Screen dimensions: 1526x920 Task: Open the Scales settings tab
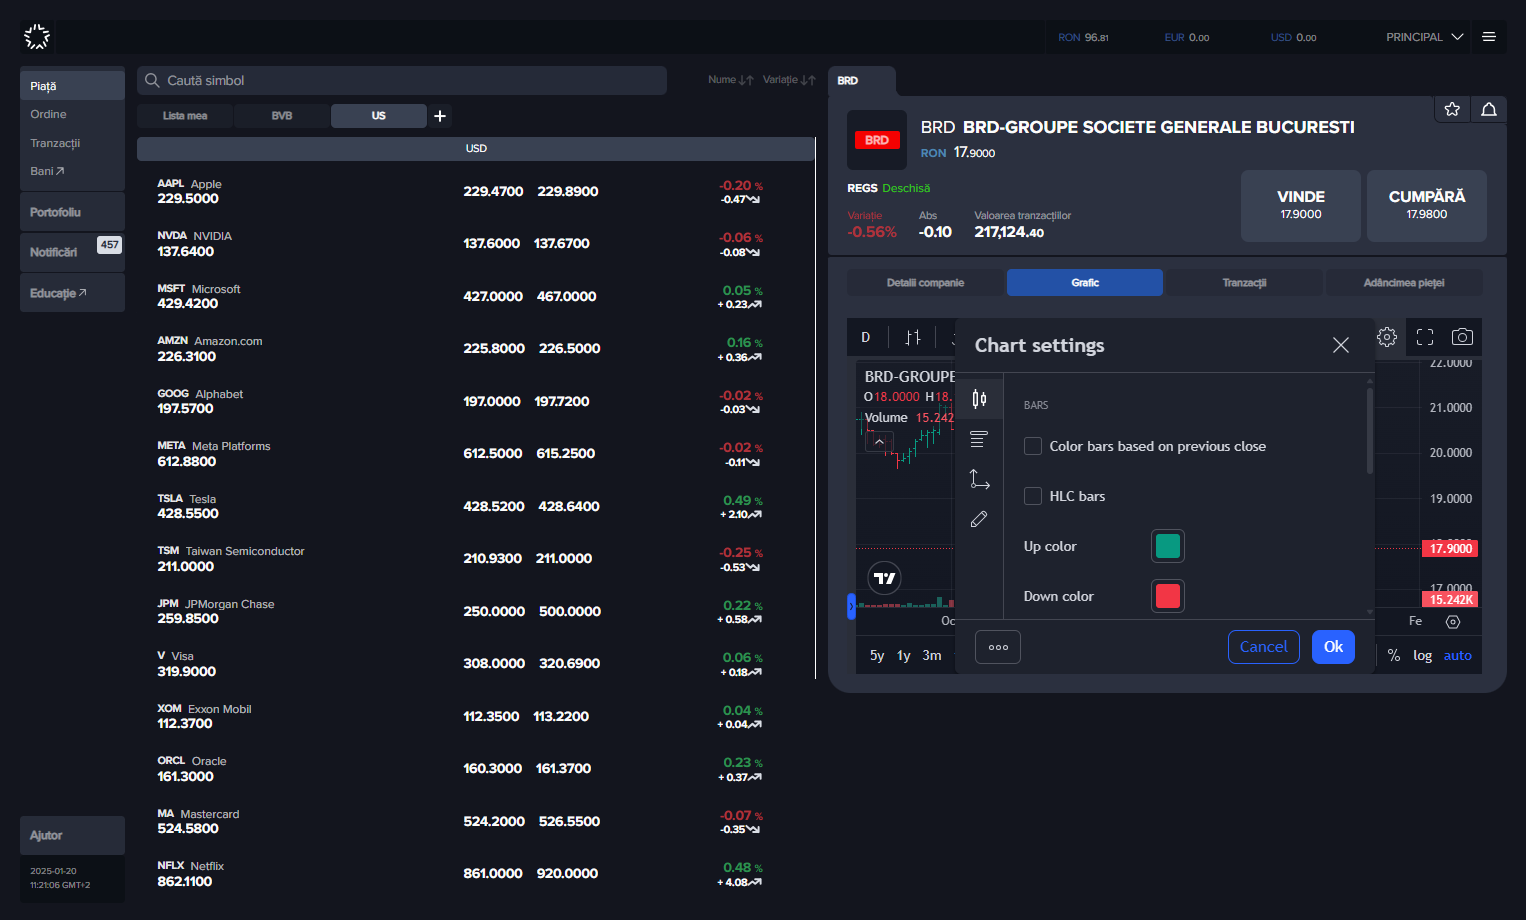(x=979, y=479)
